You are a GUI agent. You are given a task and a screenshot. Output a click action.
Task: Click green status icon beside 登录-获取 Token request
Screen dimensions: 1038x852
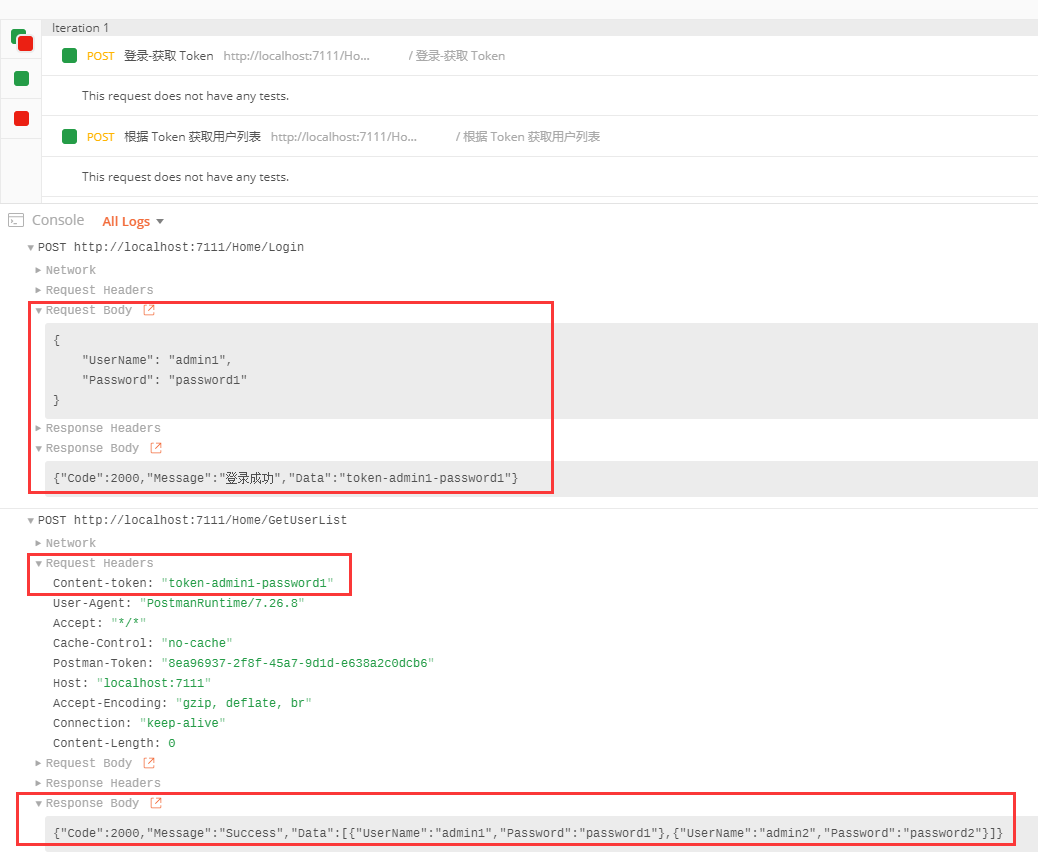(x=69, y=56)
